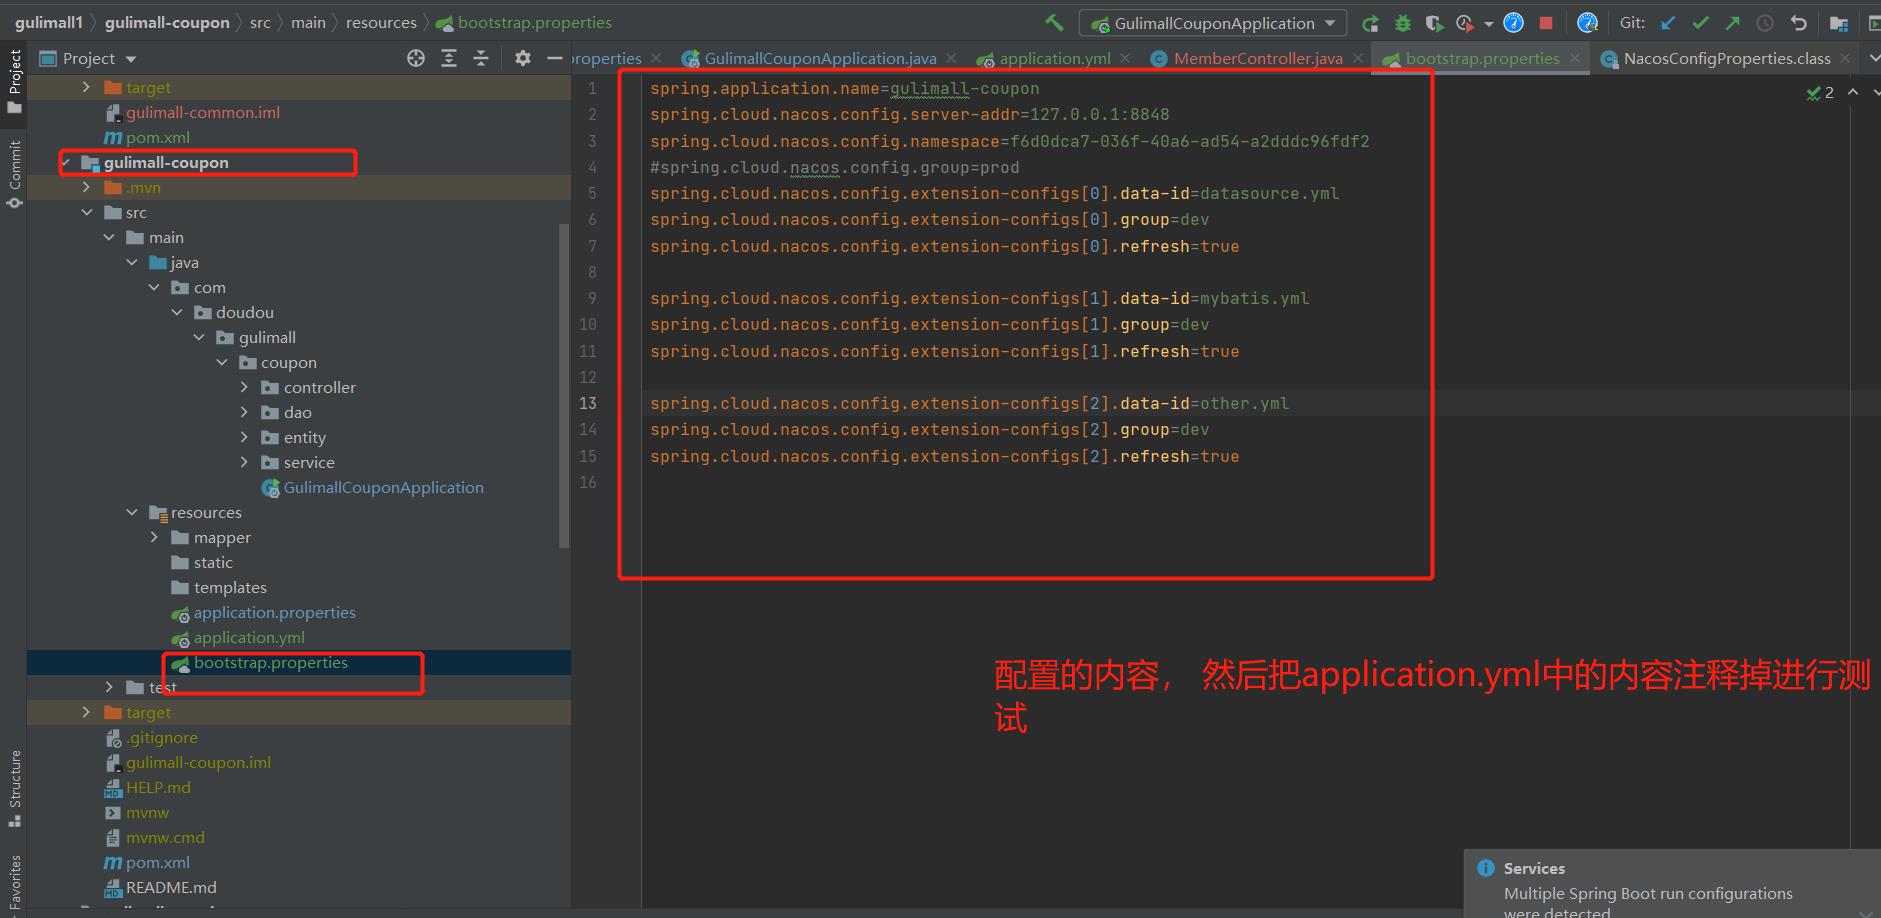Collapse the gulimall-coupon module node
1881x918 pixels.
point(66,162)
